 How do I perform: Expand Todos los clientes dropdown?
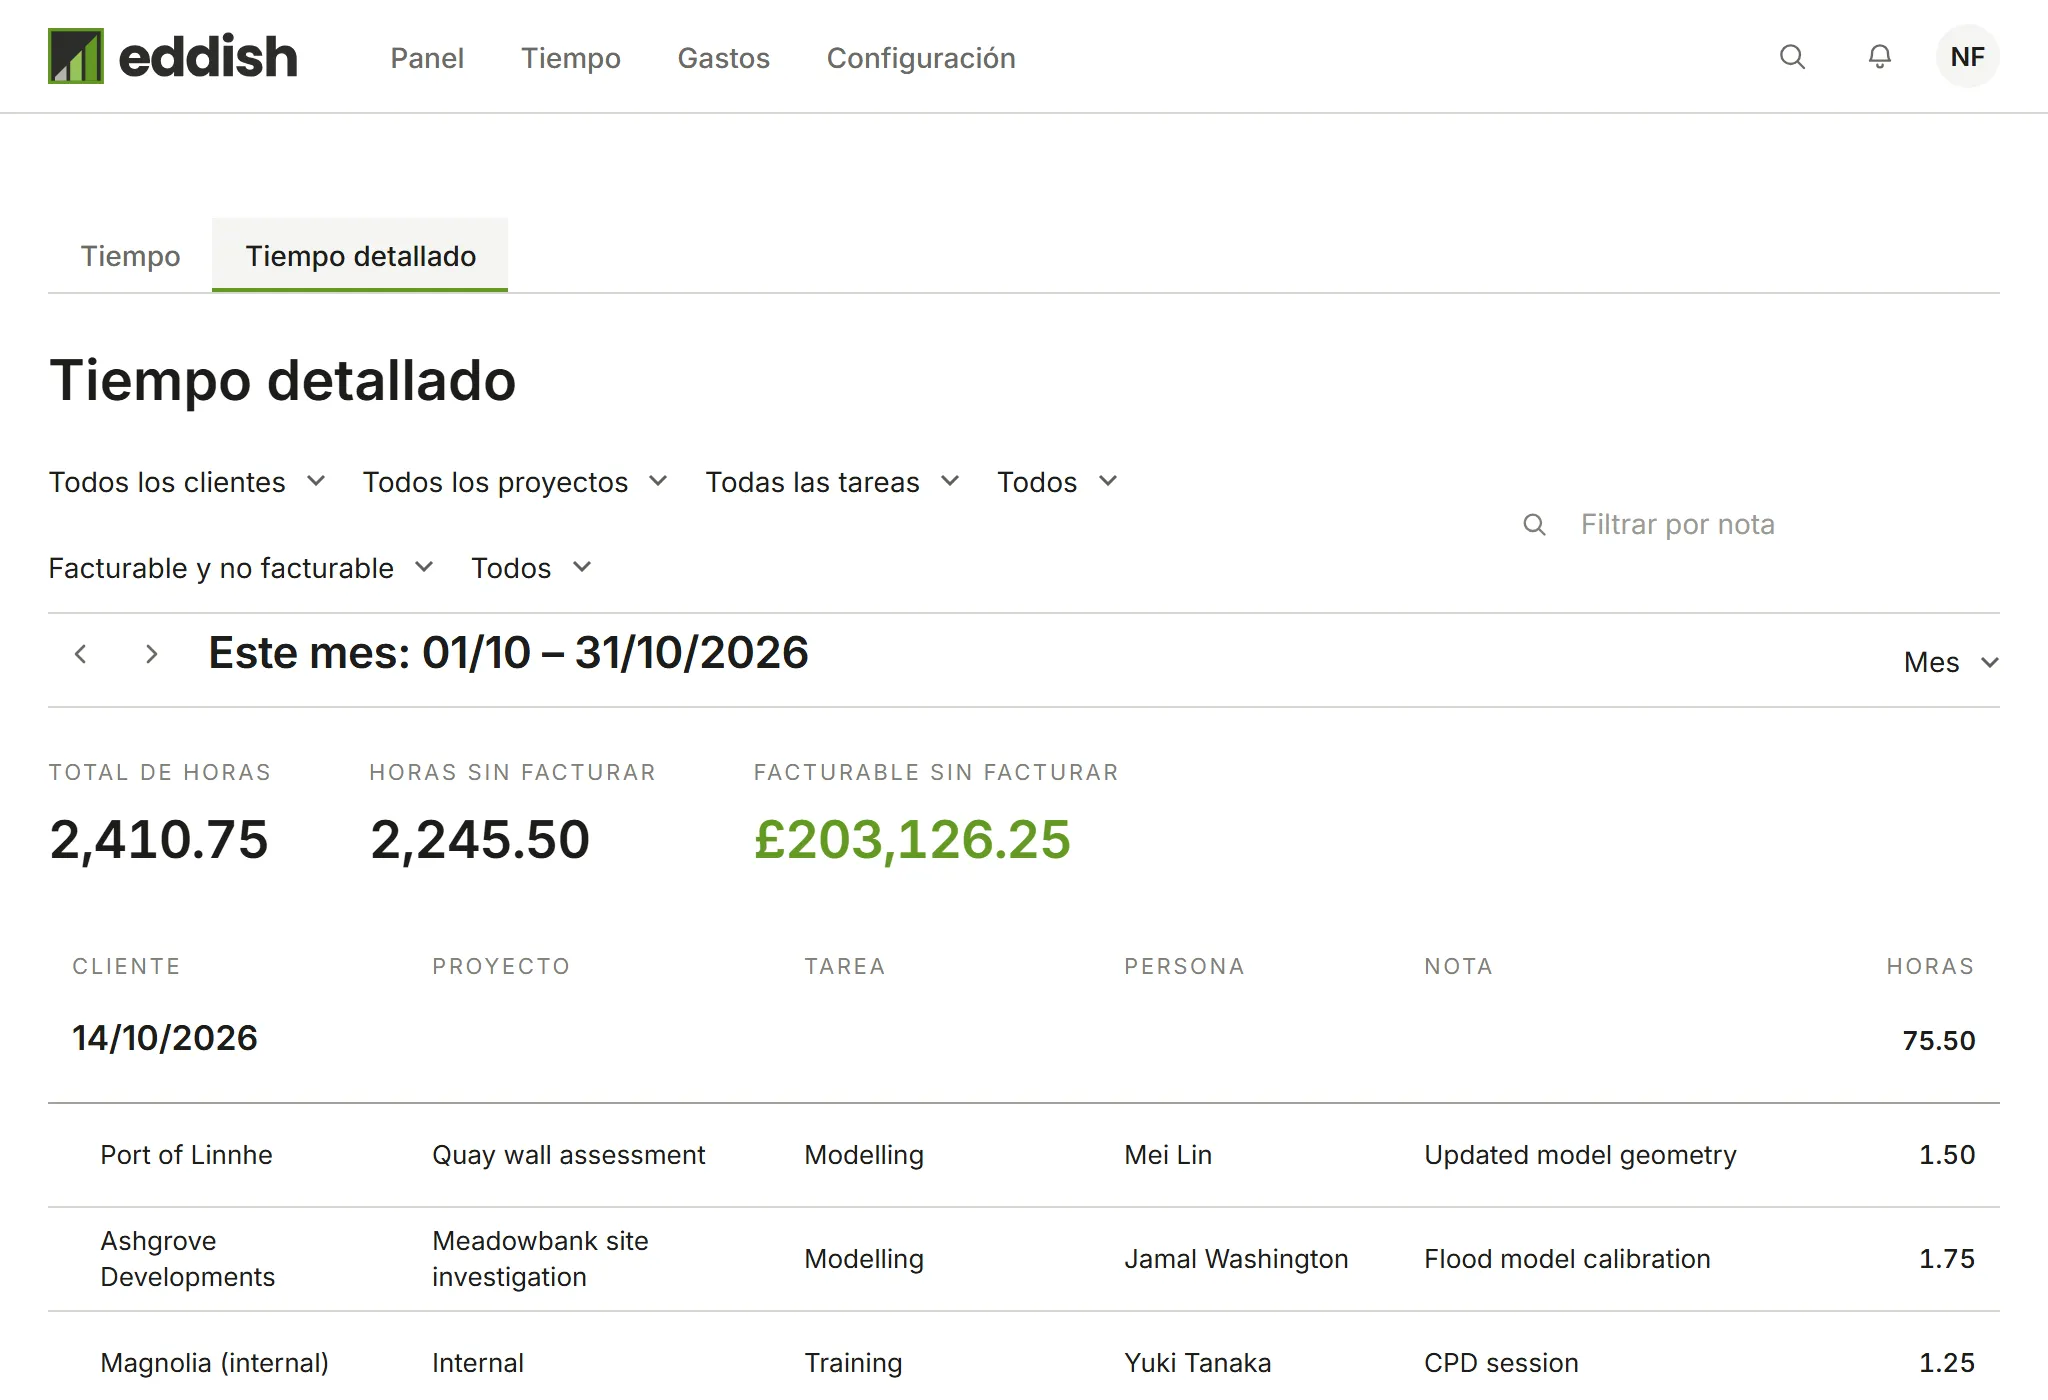188,482
